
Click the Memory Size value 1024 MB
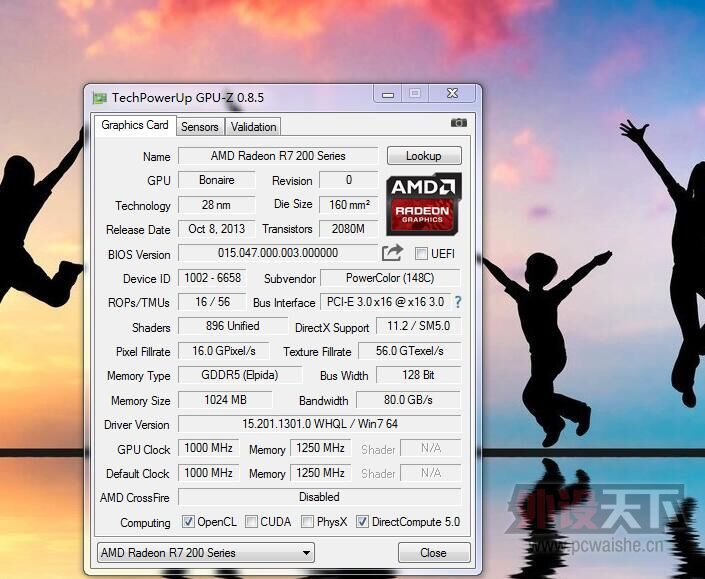tap(225, 400)
